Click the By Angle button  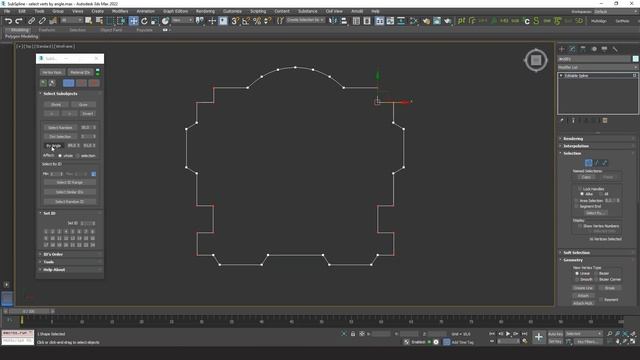(53, 146)
